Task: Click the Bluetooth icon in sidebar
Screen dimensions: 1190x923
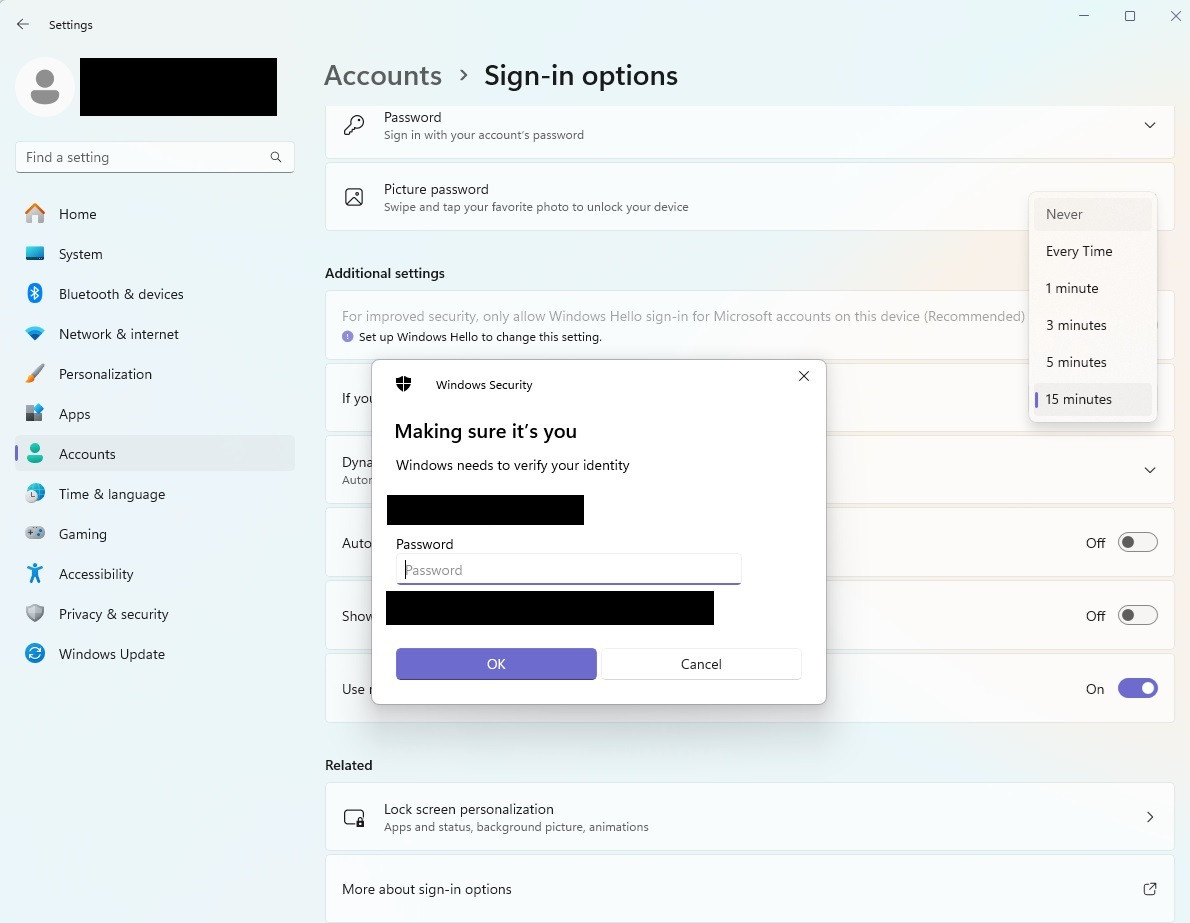Action: [35, 294]
